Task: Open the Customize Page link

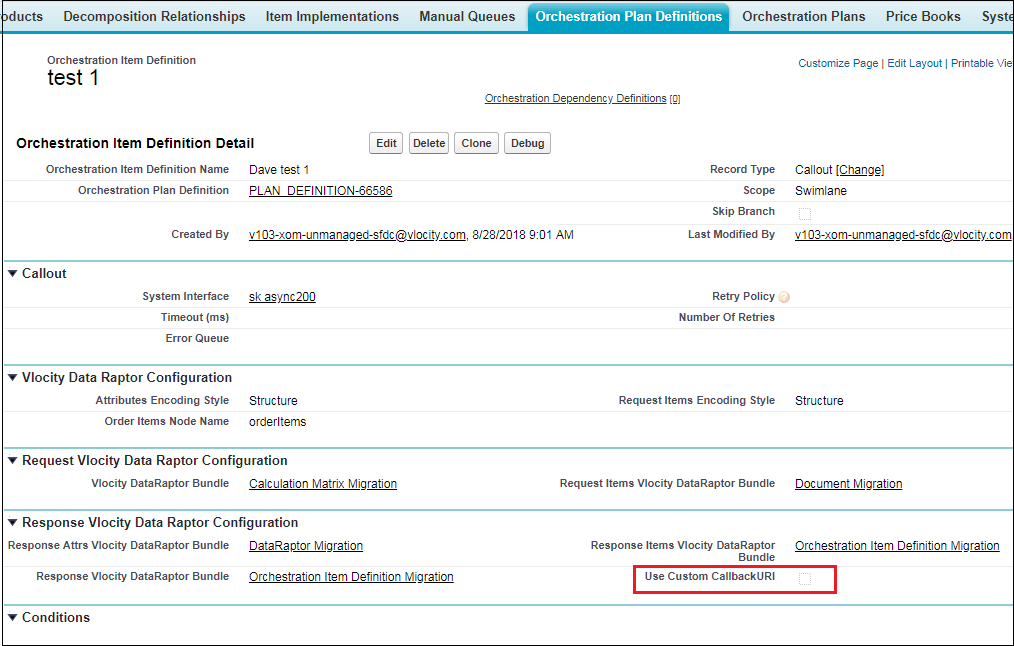Action: 837,63
